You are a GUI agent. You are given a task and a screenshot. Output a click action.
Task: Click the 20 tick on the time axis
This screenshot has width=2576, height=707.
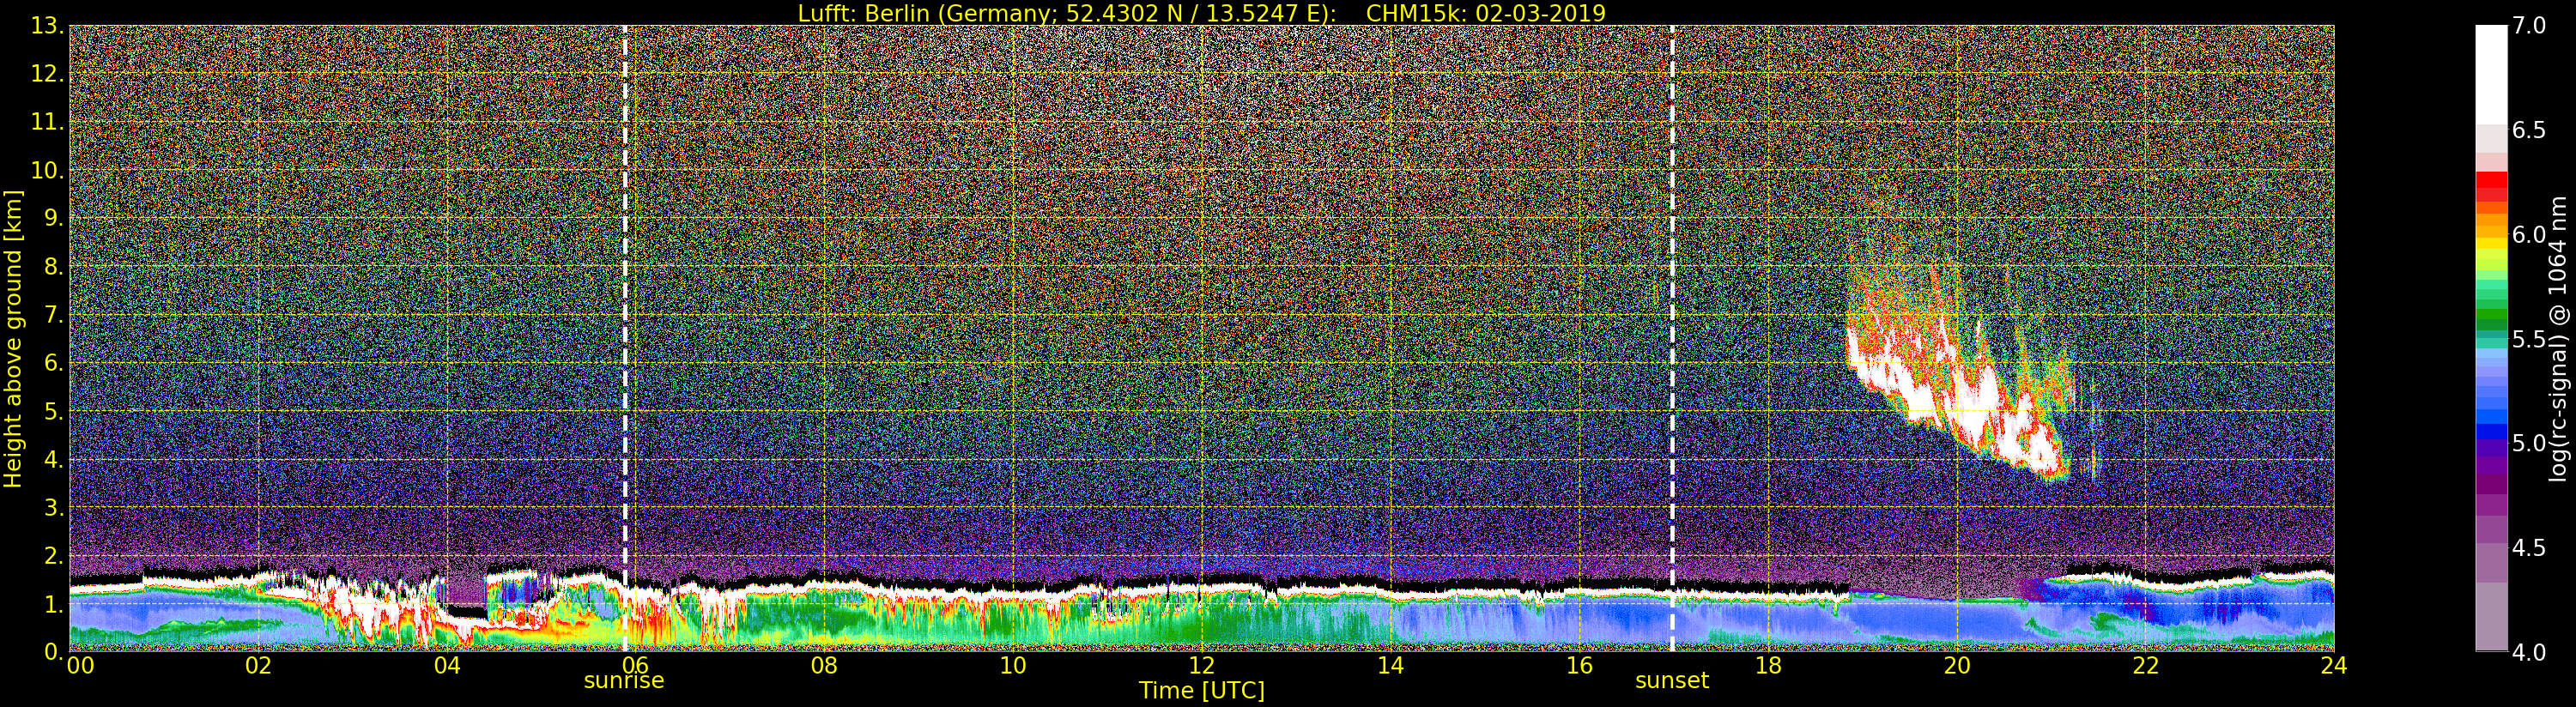coord(1956,666)
